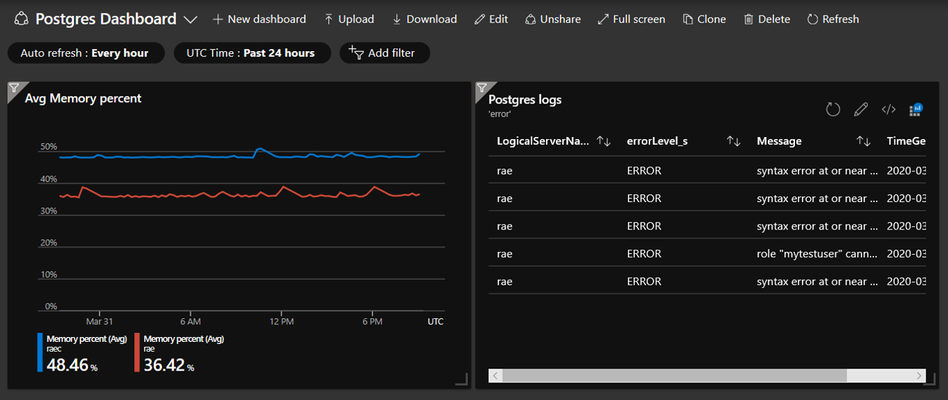Clone this dashboard
Screen dimensions: 948x400
pyautogui.click(x=704, y=19)
